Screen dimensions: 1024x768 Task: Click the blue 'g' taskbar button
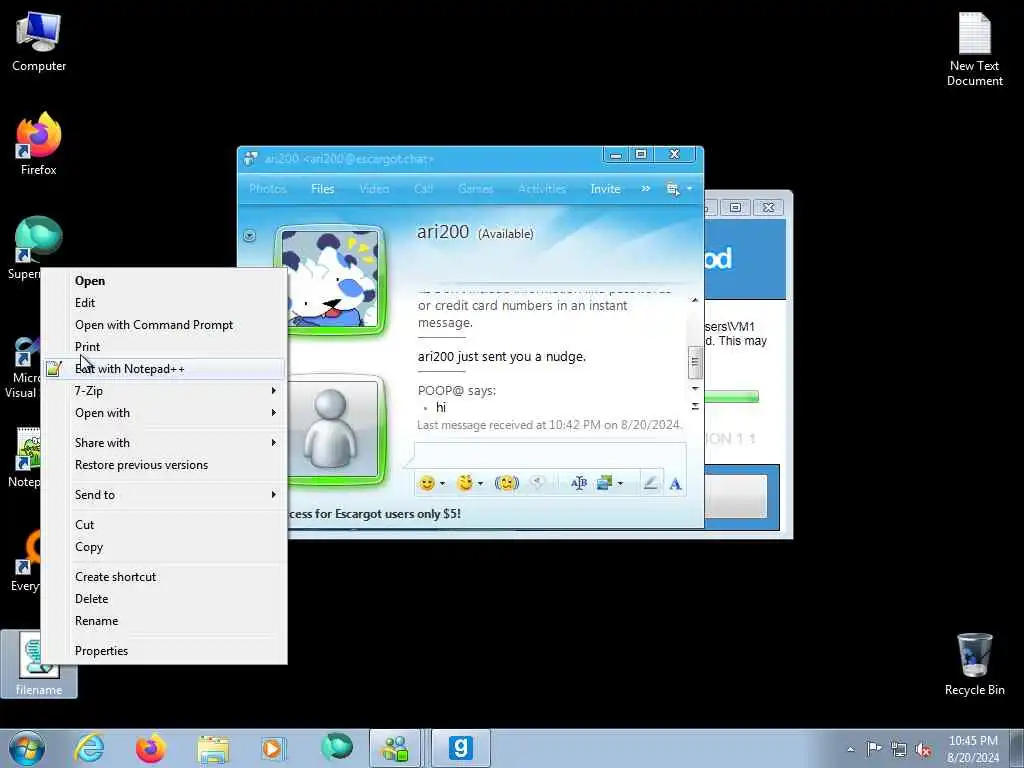460,748
